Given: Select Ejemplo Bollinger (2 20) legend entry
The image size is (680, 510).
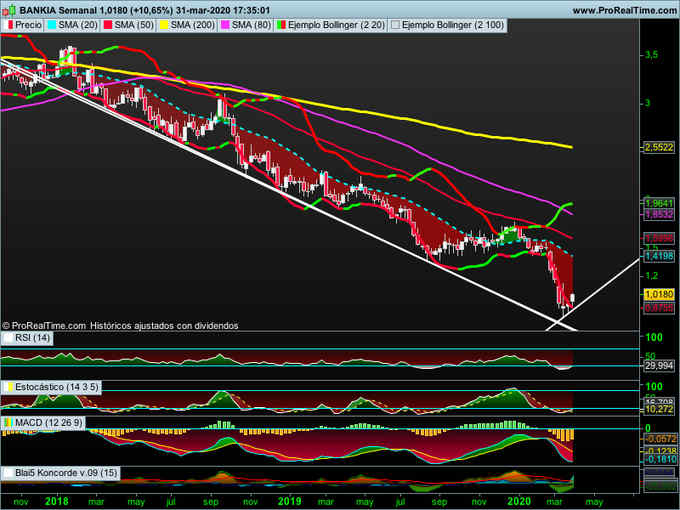Looking at the screenshot, I should (x=331, y=25).
